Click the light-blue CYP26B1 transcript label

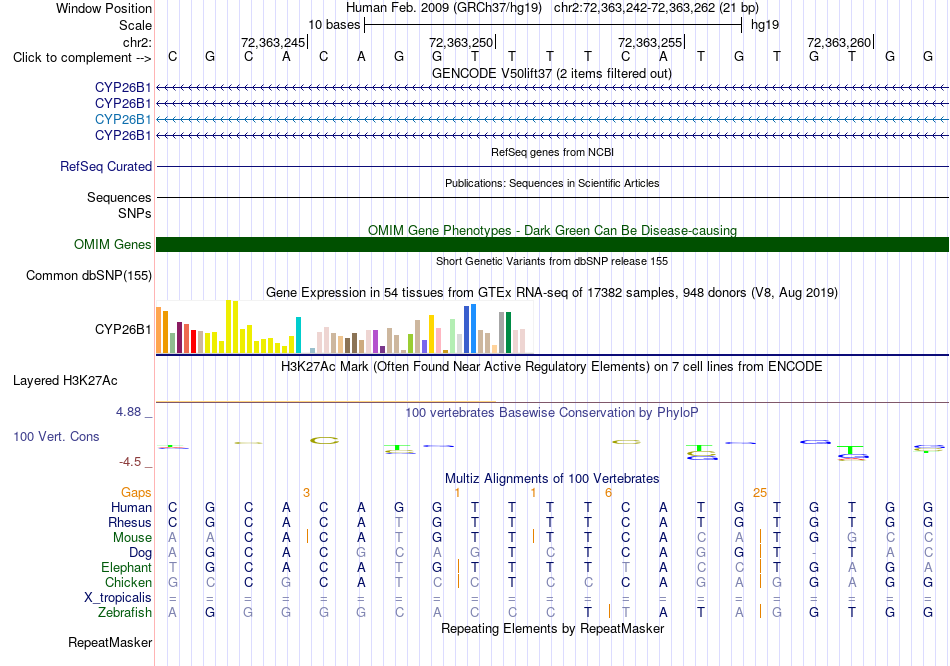click(123, 119)
